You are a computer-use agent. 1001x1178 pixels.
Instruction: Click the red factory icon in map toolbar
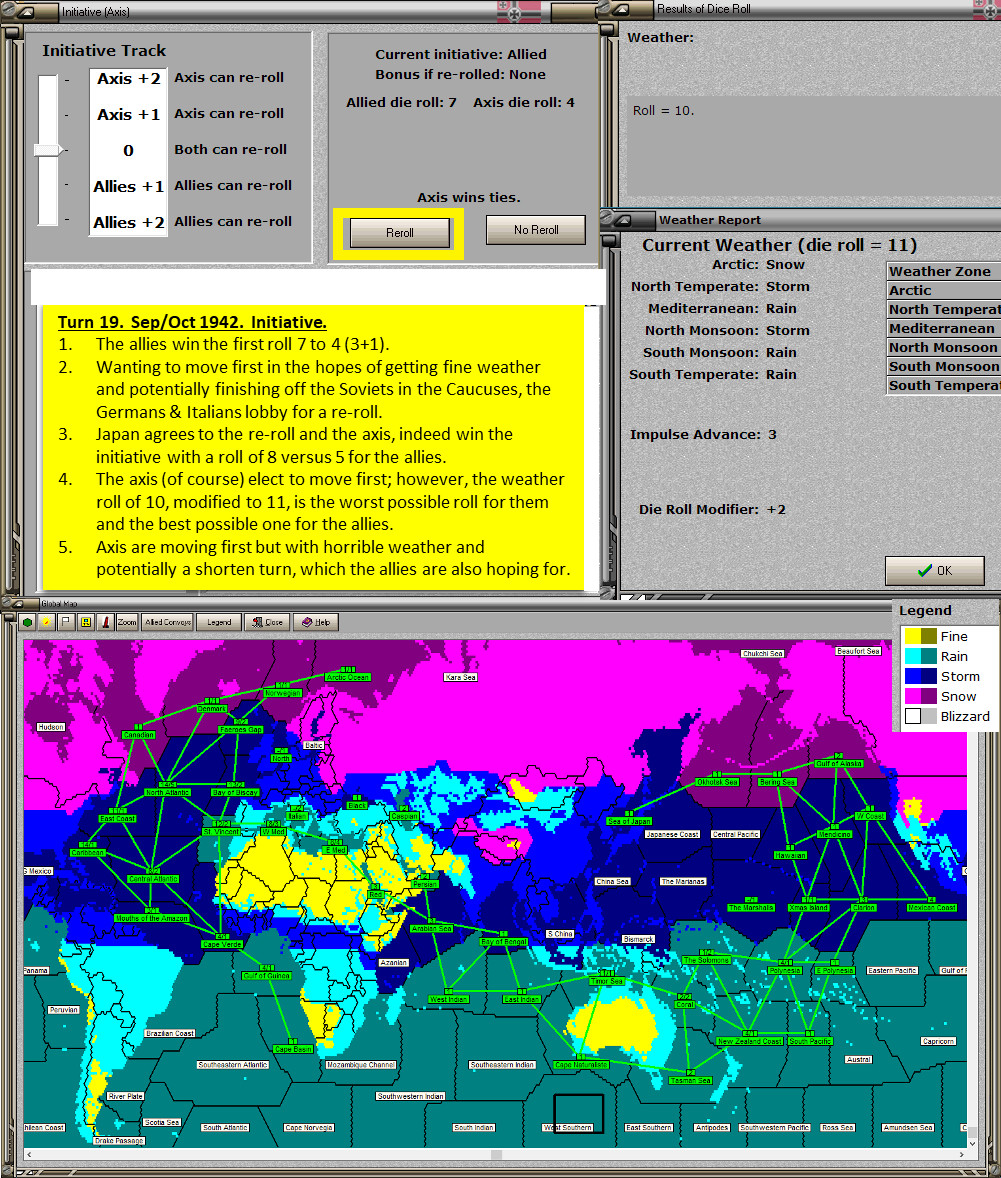(105, 622)
